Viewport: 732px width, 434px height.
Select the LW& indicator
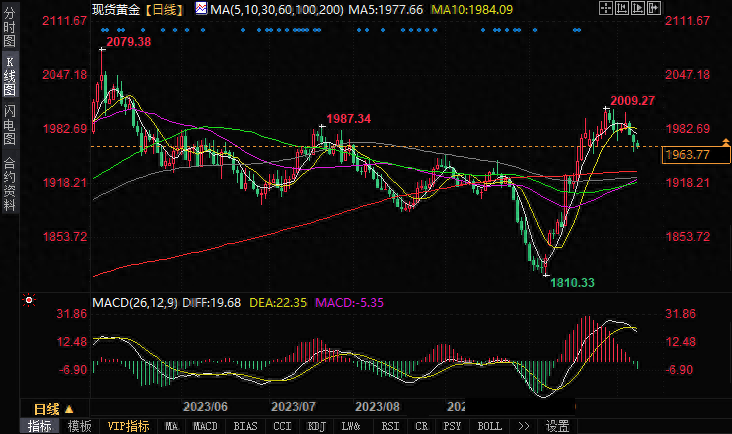click(x=351, y=426)
